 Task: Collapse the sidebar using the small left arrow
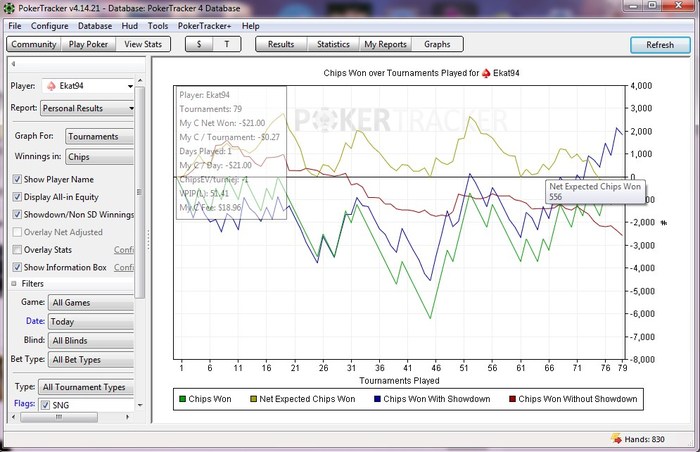pos(13,64)
